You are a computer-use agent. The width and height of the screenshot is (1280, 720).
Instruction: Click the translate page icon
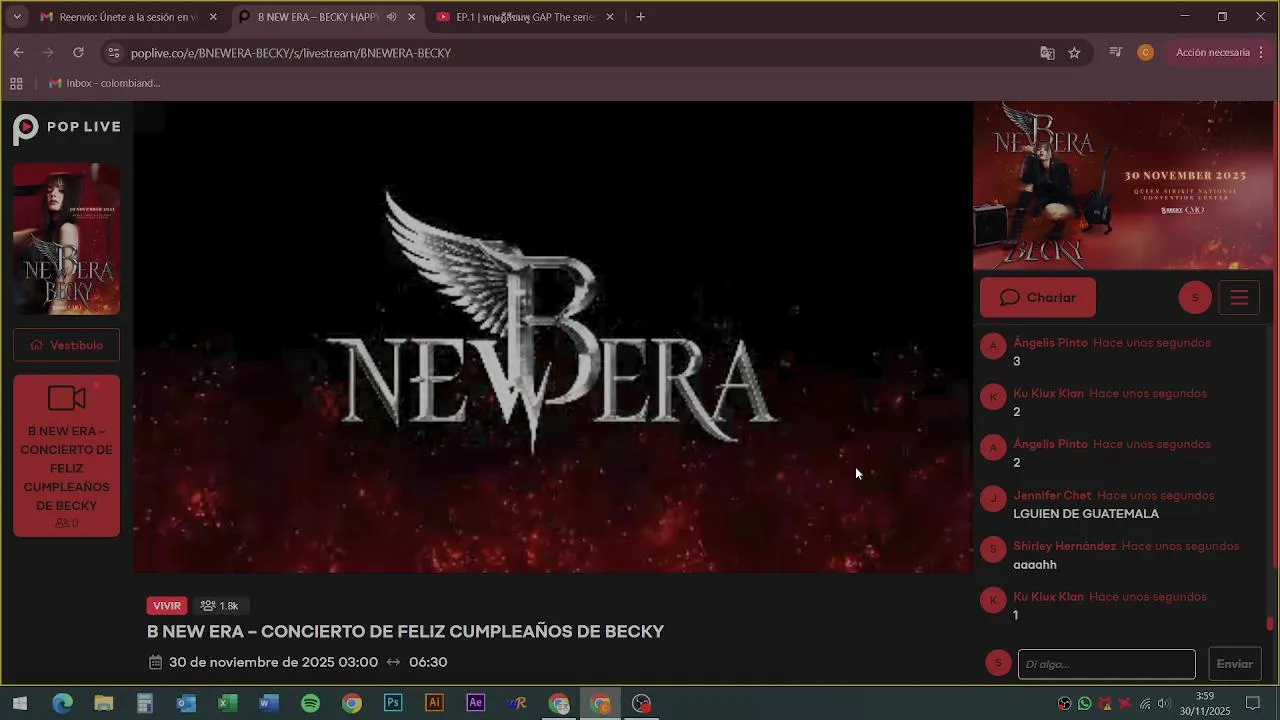[1047, 53]
